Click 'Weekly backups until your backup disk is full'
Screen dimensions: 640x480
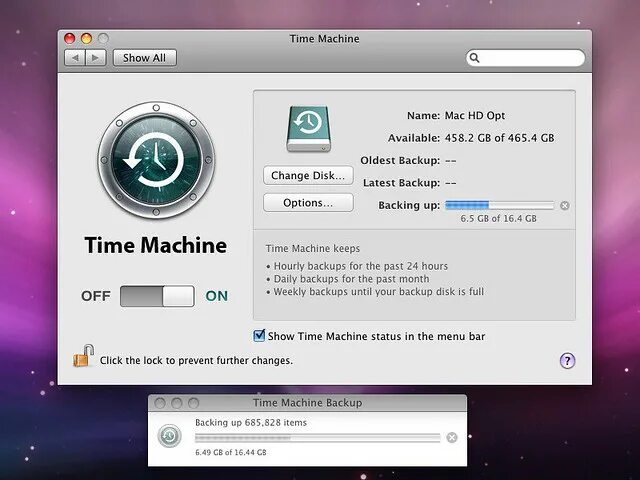(x=379, y=292)
